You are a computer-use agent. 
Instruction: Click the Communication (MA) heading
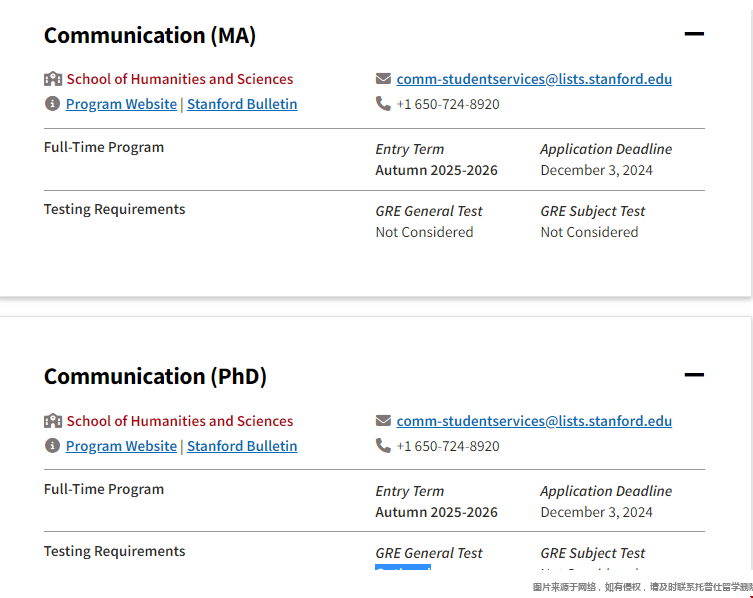tap(150, 36)
